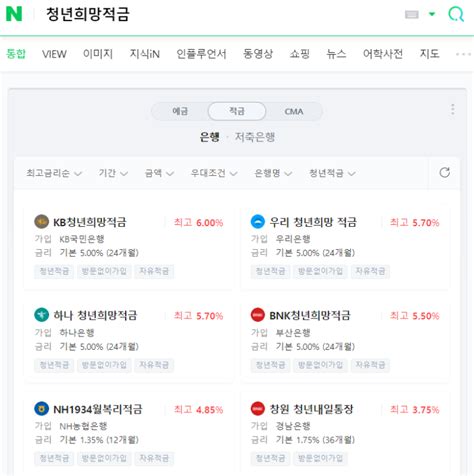This screenshot has height=476, width=474.
Task: Open the 뉴스 tab
Action: tap(336, 54)
